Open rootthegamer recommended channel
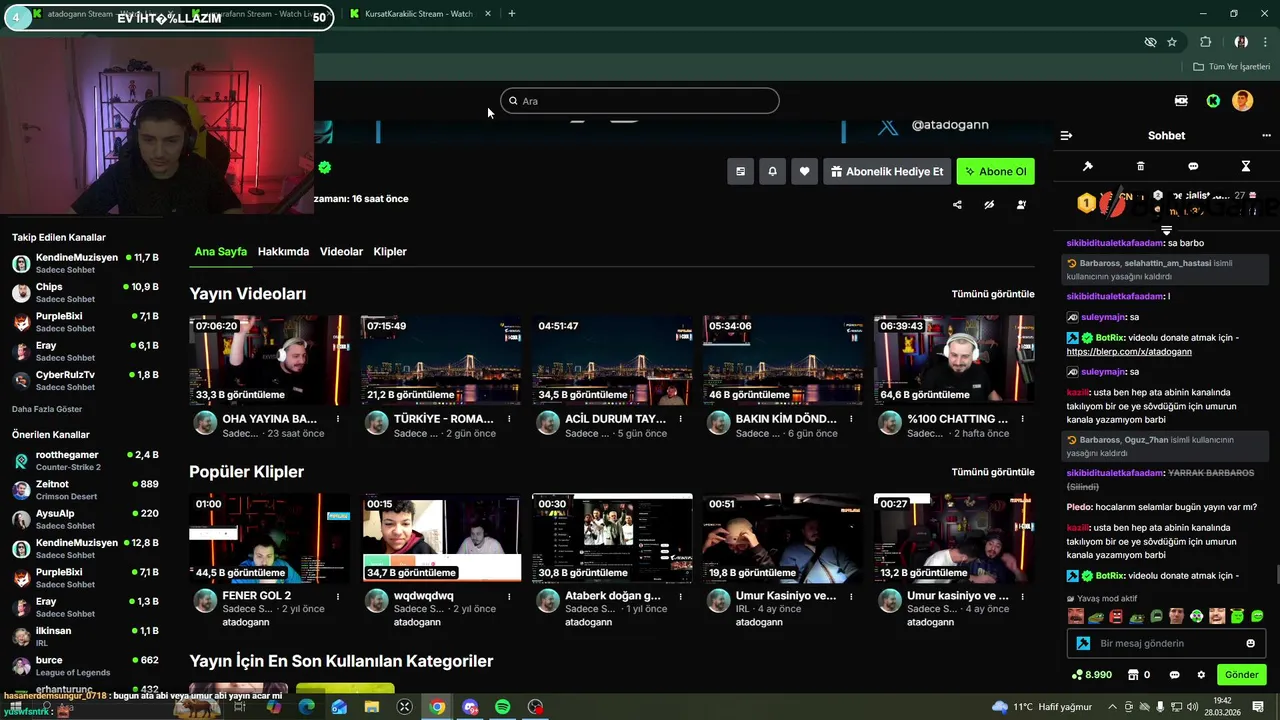1280x720 pixels. (85, 461)
